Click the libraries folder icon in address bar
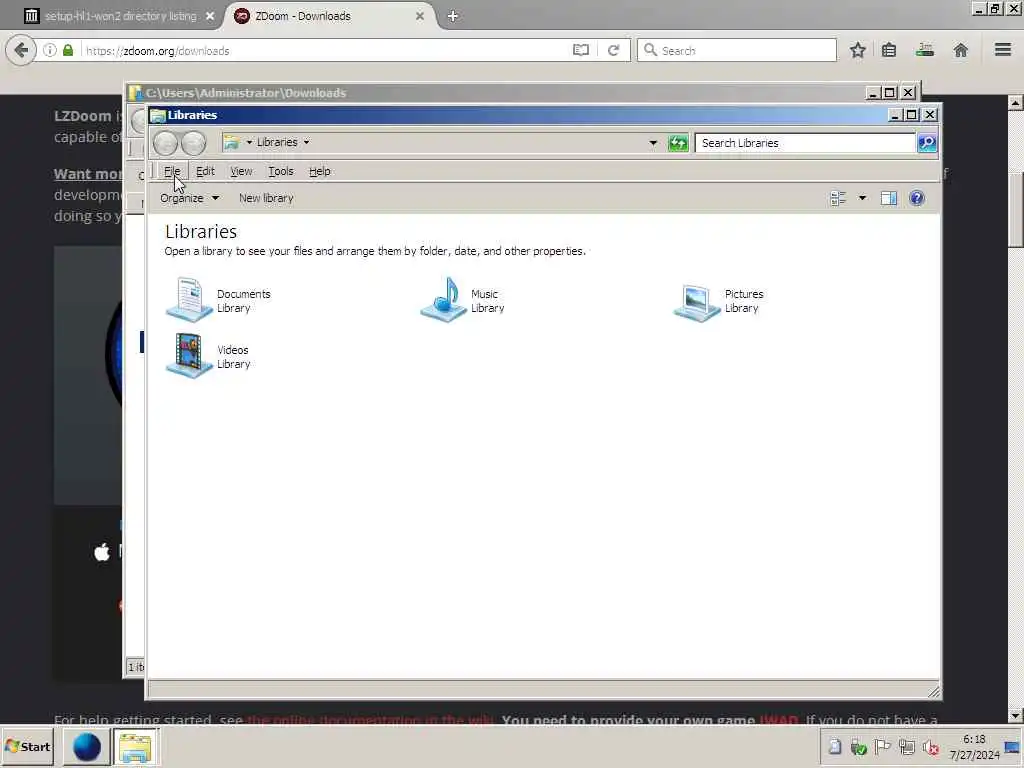The width and height of the screenshot is (1024, 768). pos(231,142)
